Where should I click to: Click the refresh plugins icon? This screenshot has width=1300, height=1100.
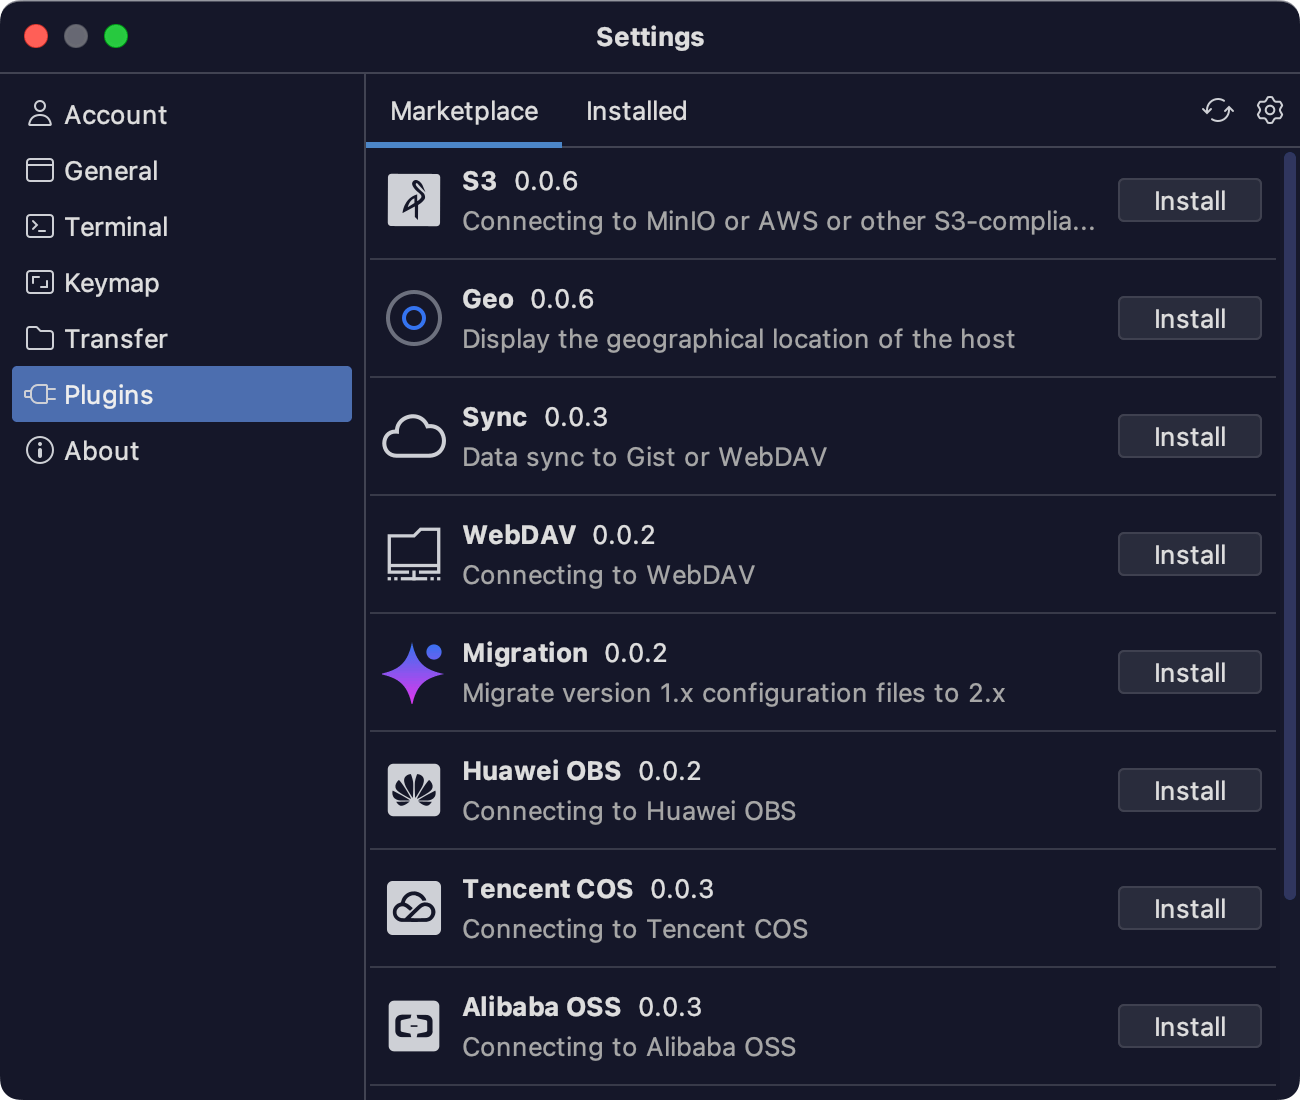(x=1217, y=110)
